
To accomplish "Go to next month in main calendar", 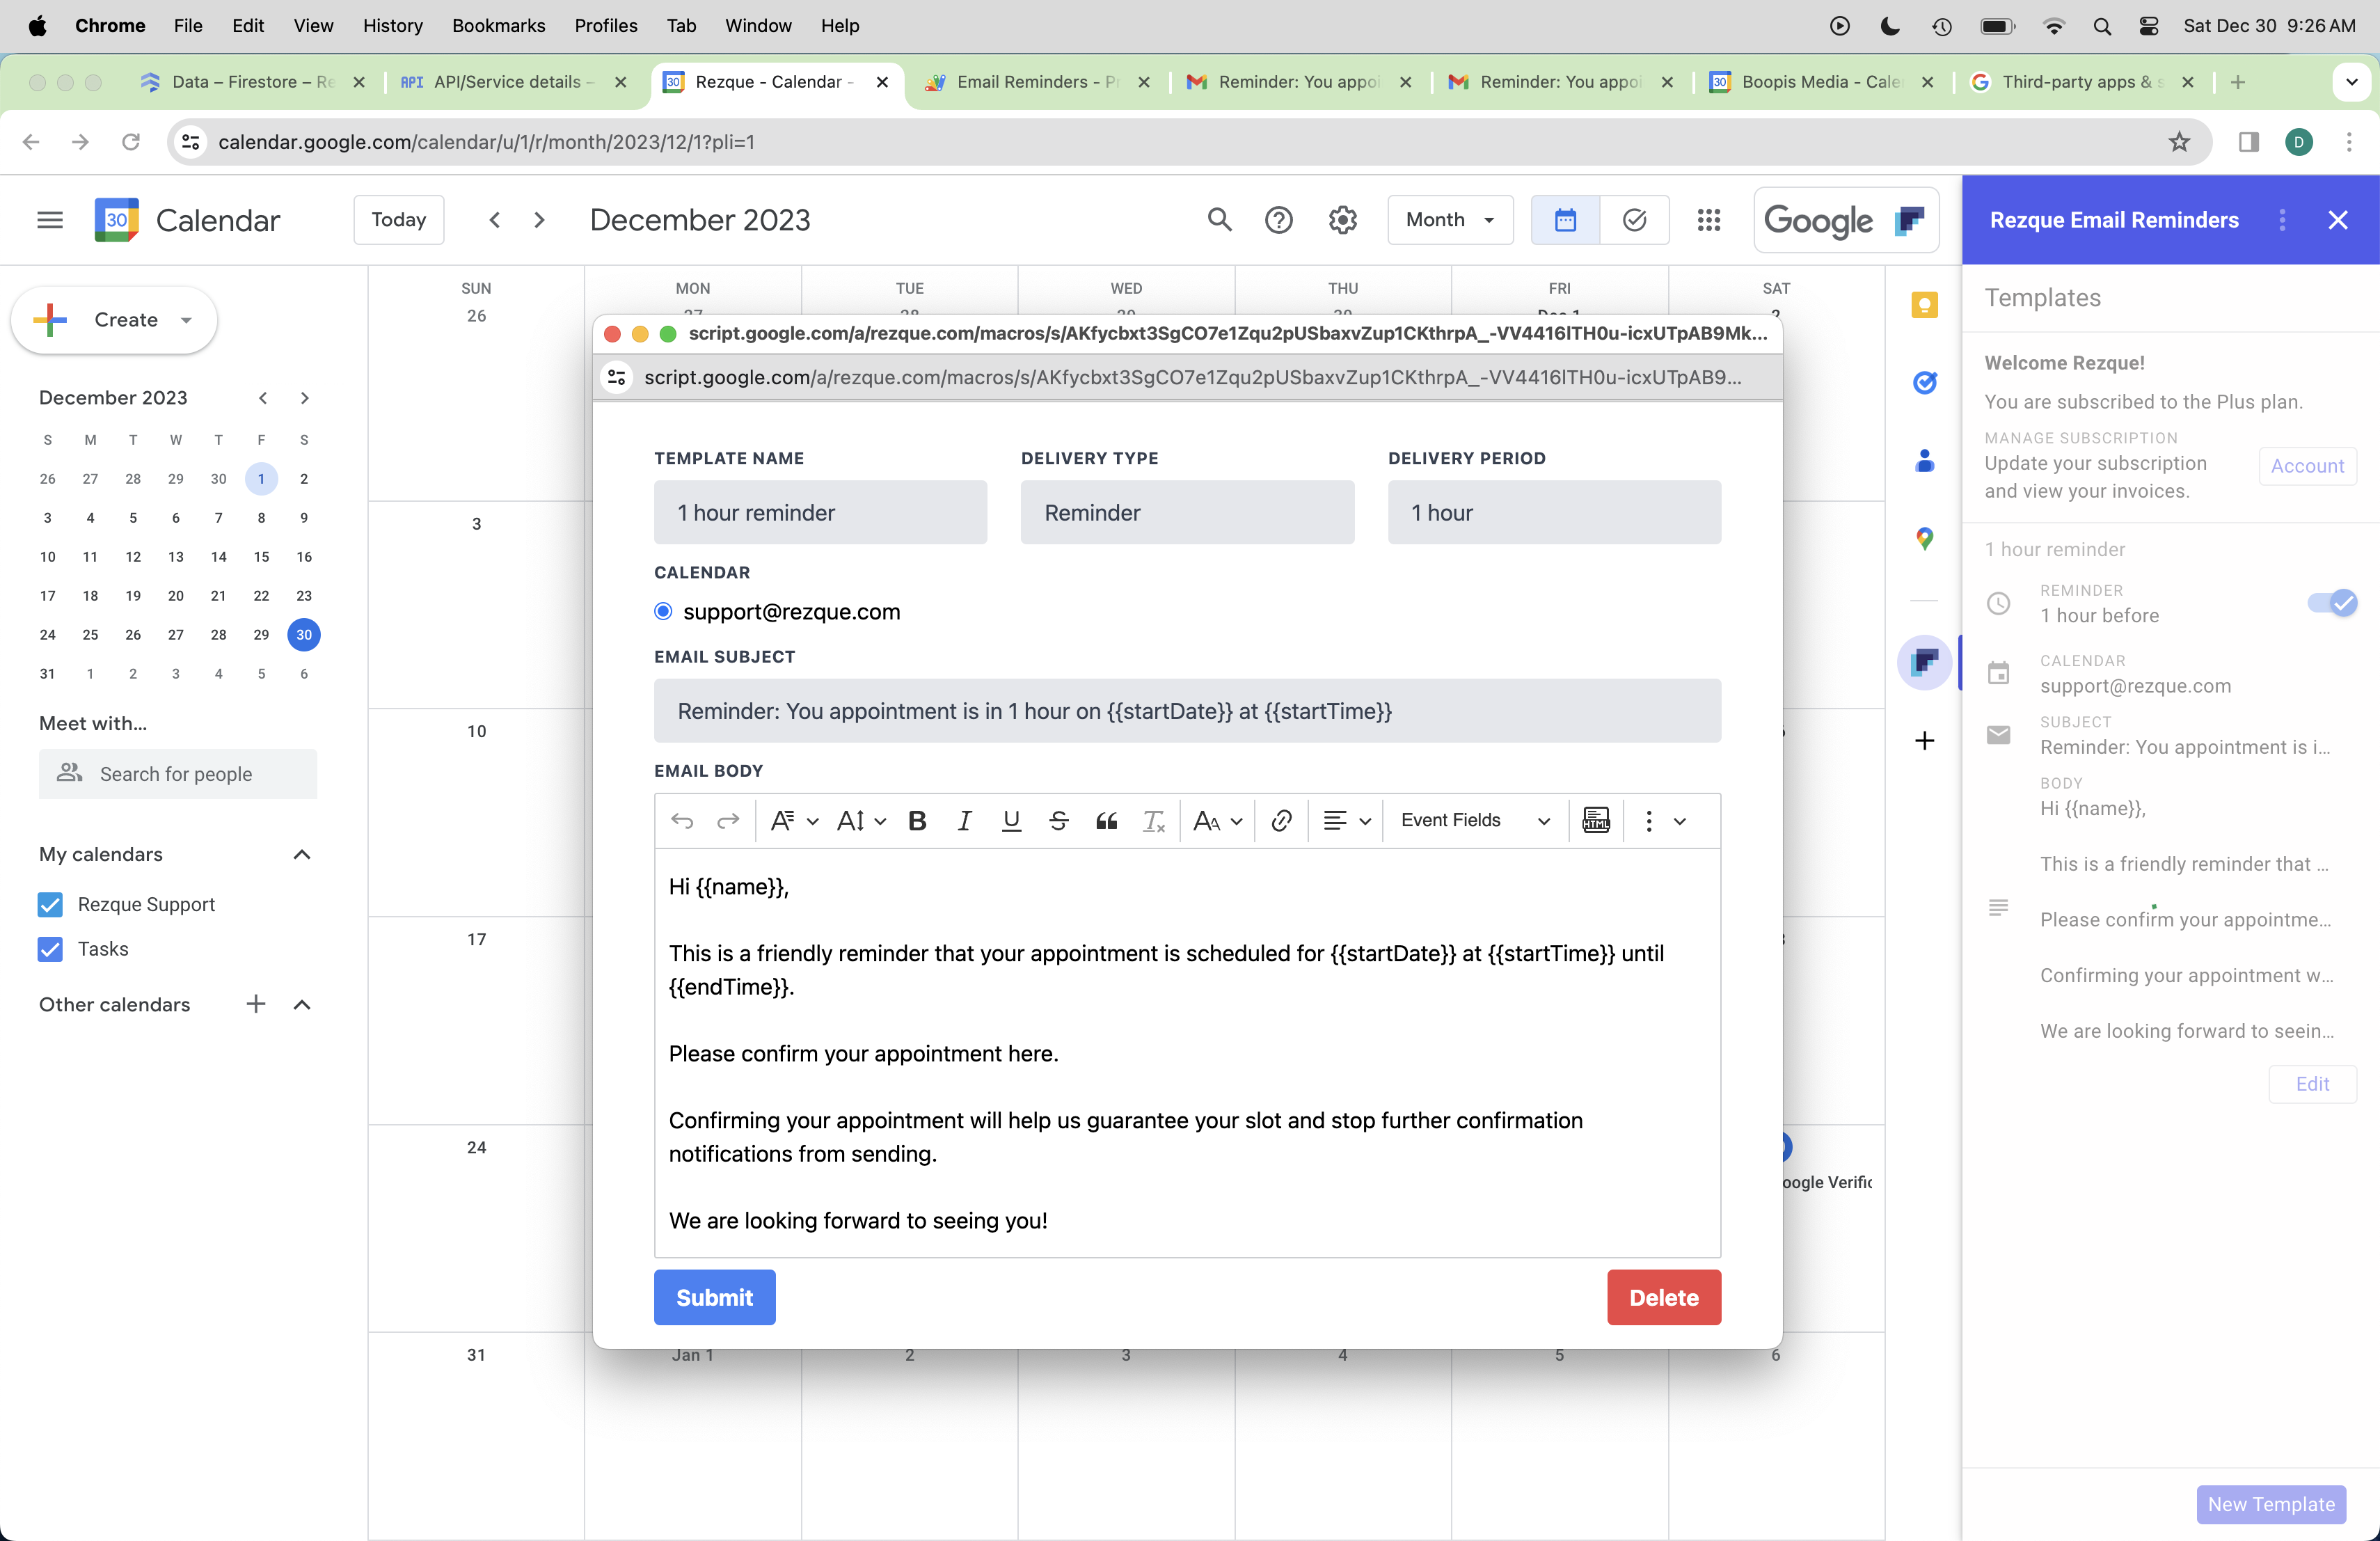I will coord(539,220).
